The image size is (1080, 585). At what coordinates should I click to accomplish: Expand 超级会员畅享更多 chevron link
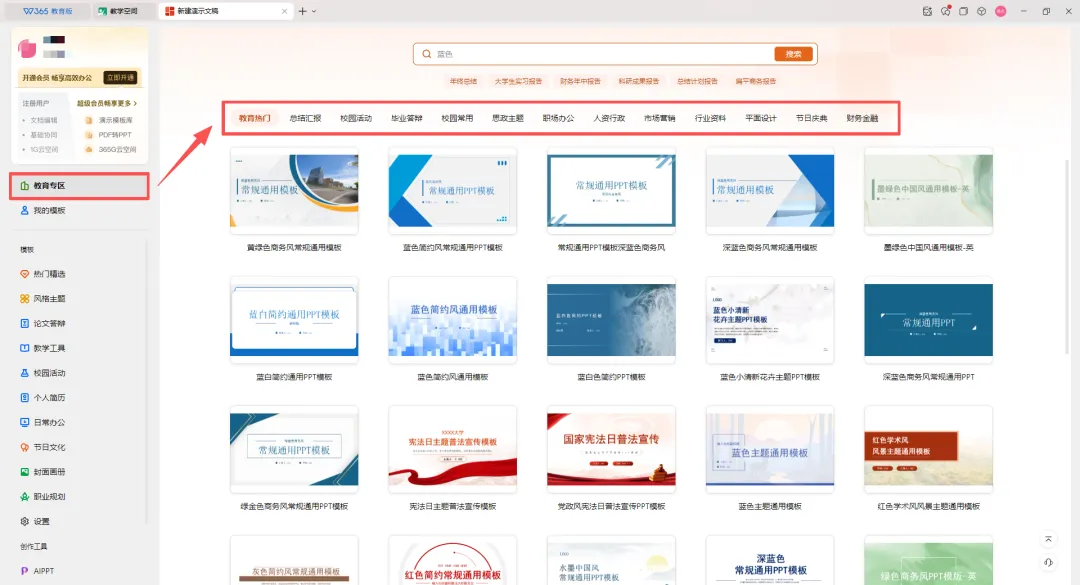(107, 103)
